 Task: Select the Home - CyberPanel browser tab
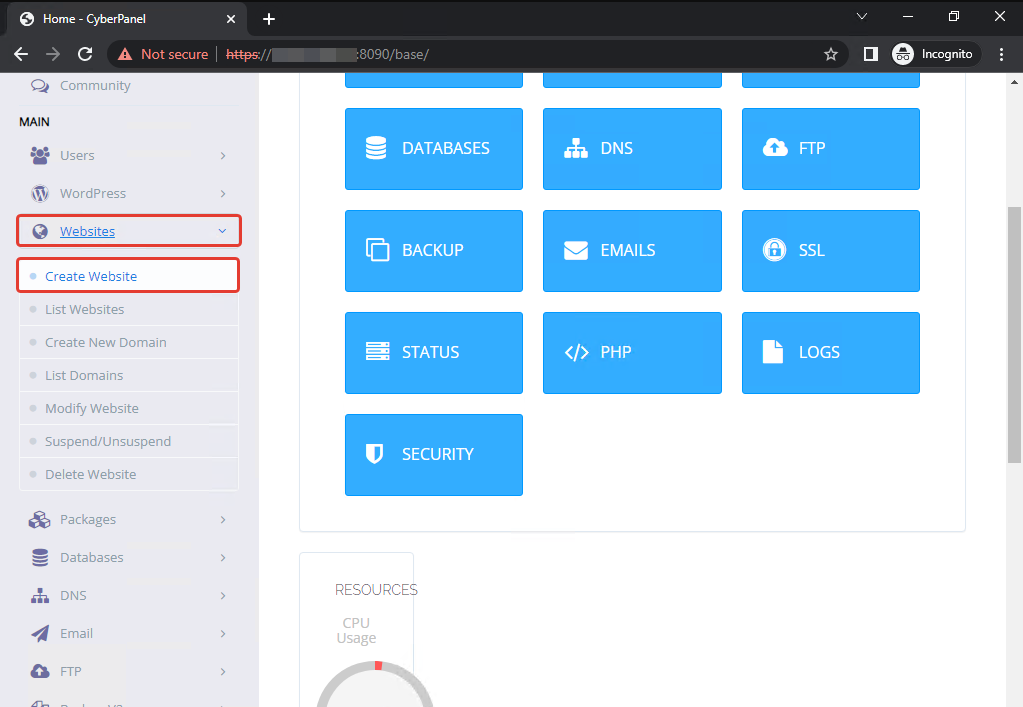(x=127, y=19)
